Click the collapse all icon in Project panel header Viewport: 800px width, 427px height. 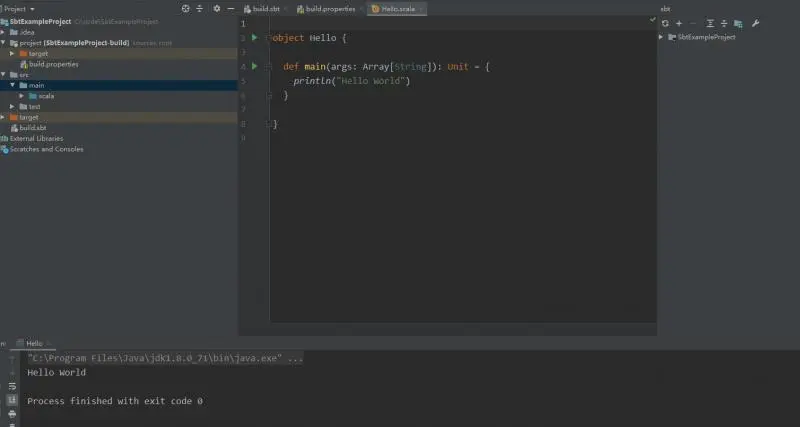coord(199,9)
